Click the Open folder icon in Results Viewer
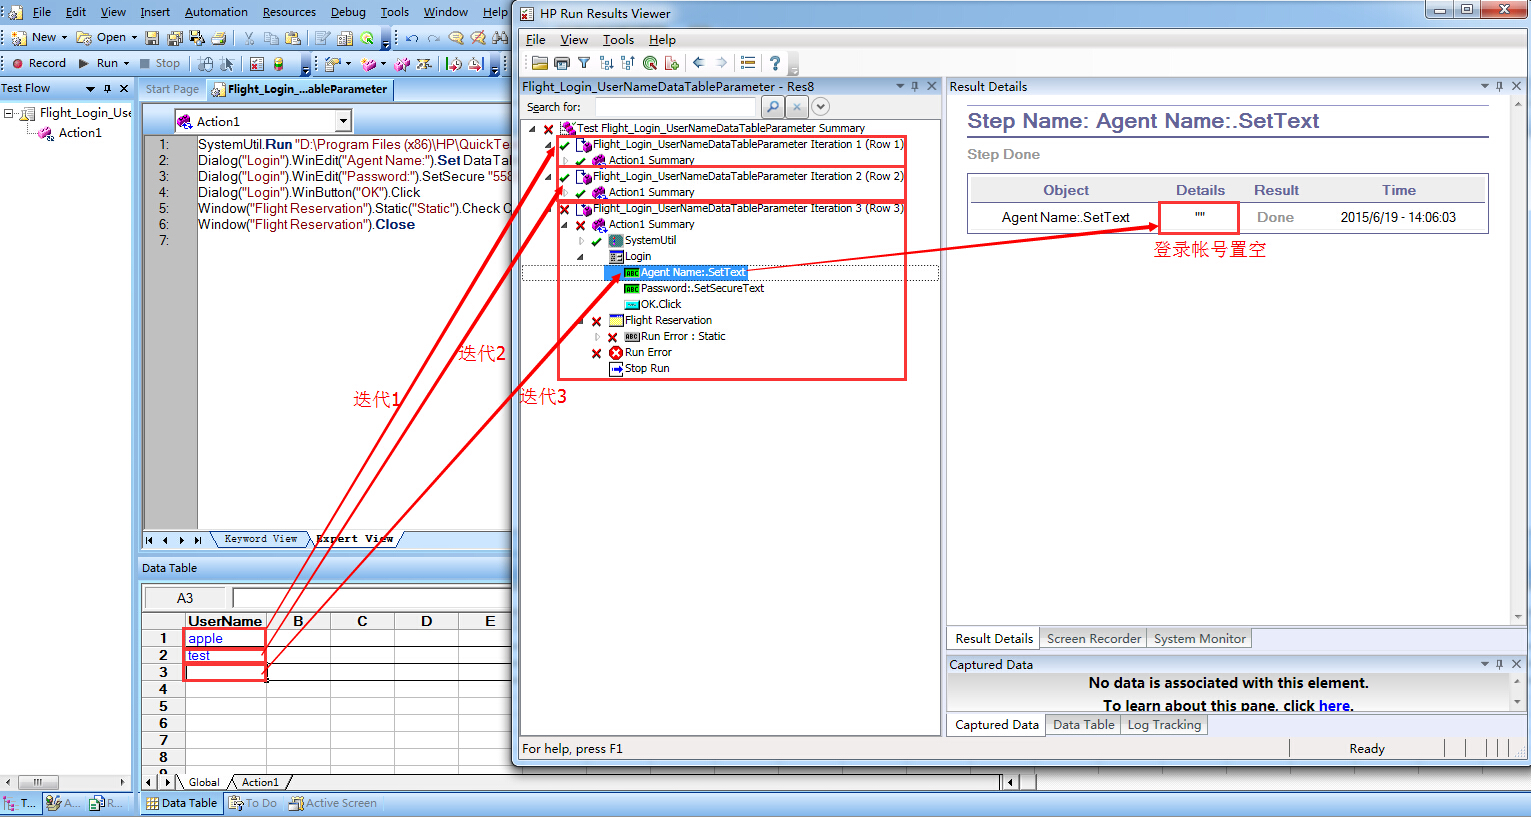Screen dimensions: 1531x818 (x=540, y=63)
